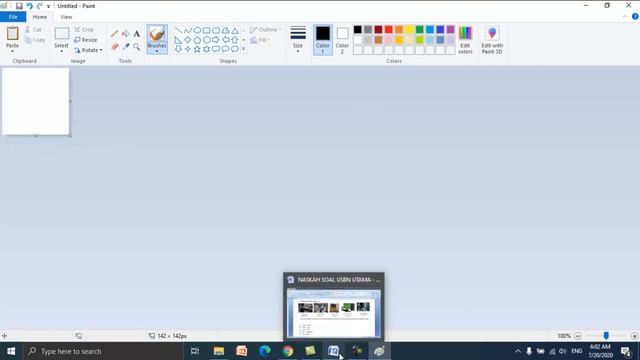Click the Copy button
640x360 pixels.
(35, 40)
